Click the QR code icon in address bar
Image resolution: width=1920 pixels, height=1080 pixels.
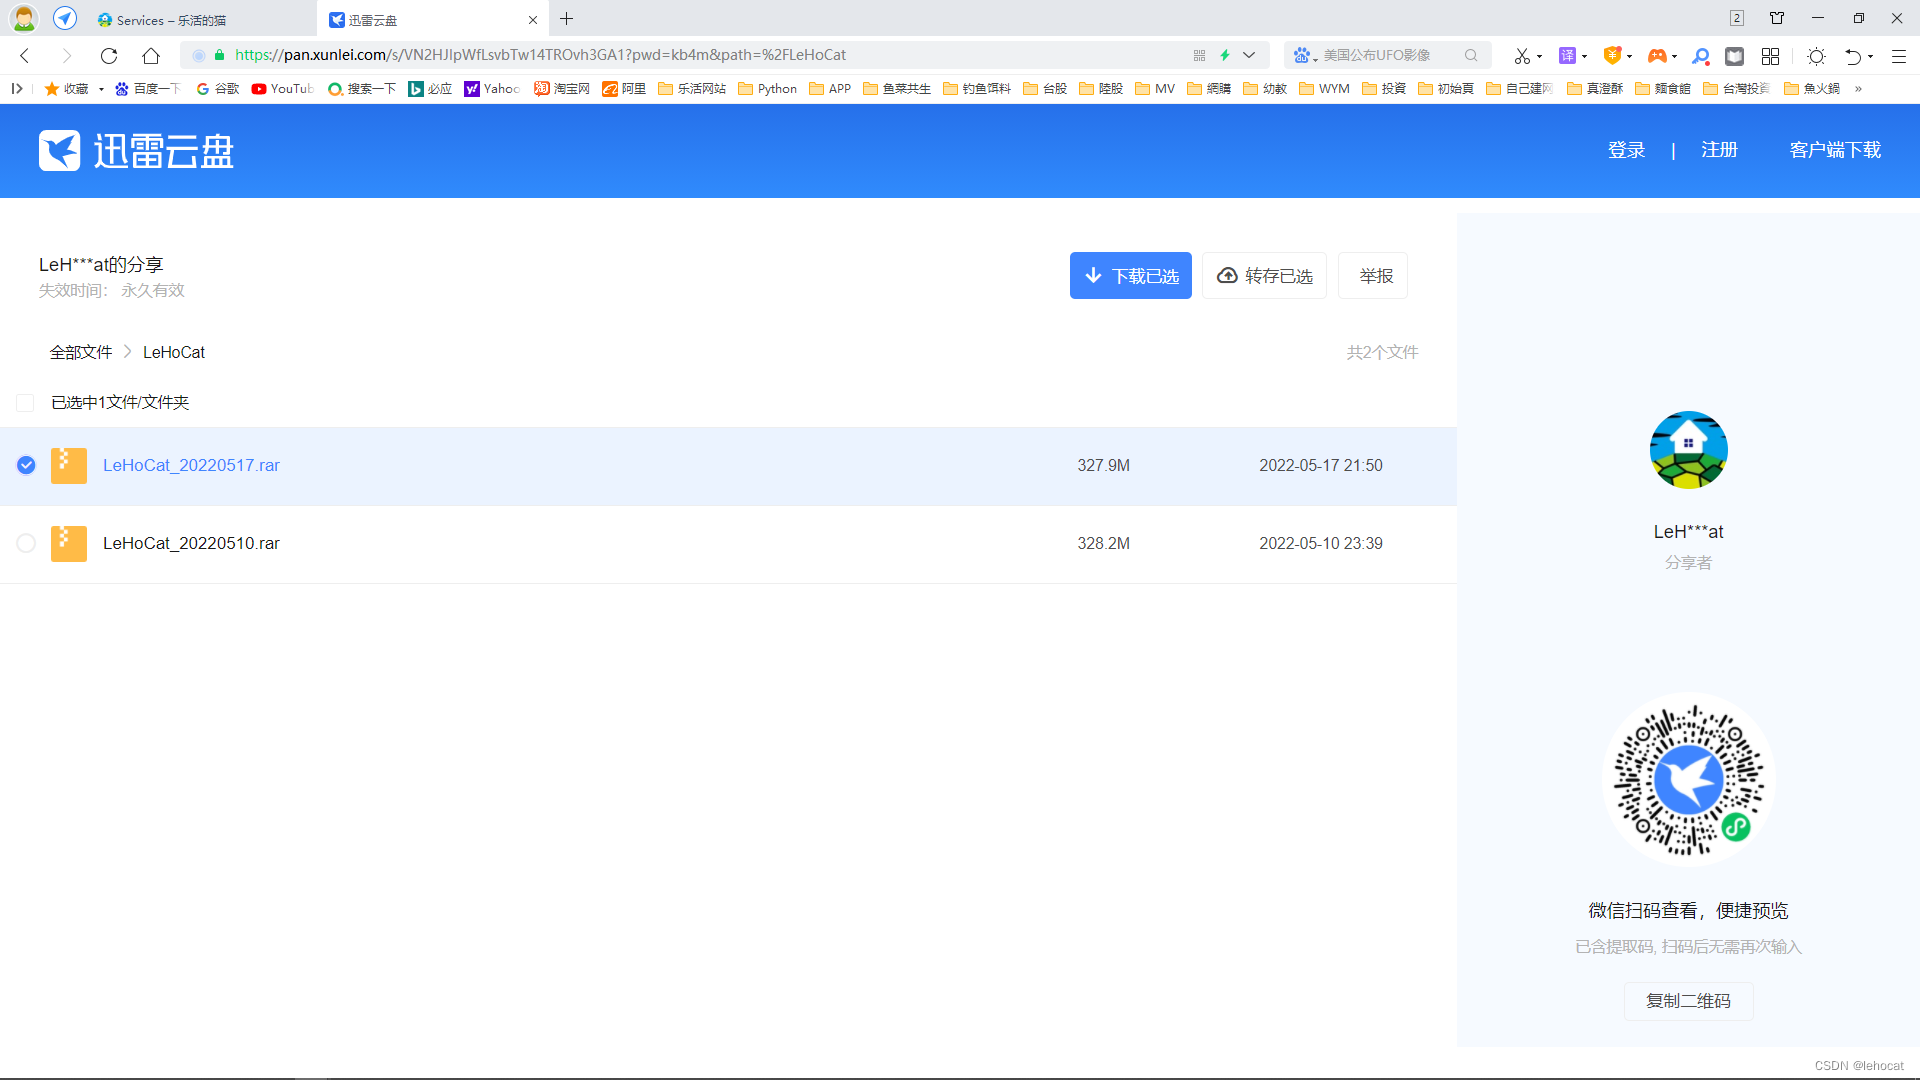[x=1199, y=56]
